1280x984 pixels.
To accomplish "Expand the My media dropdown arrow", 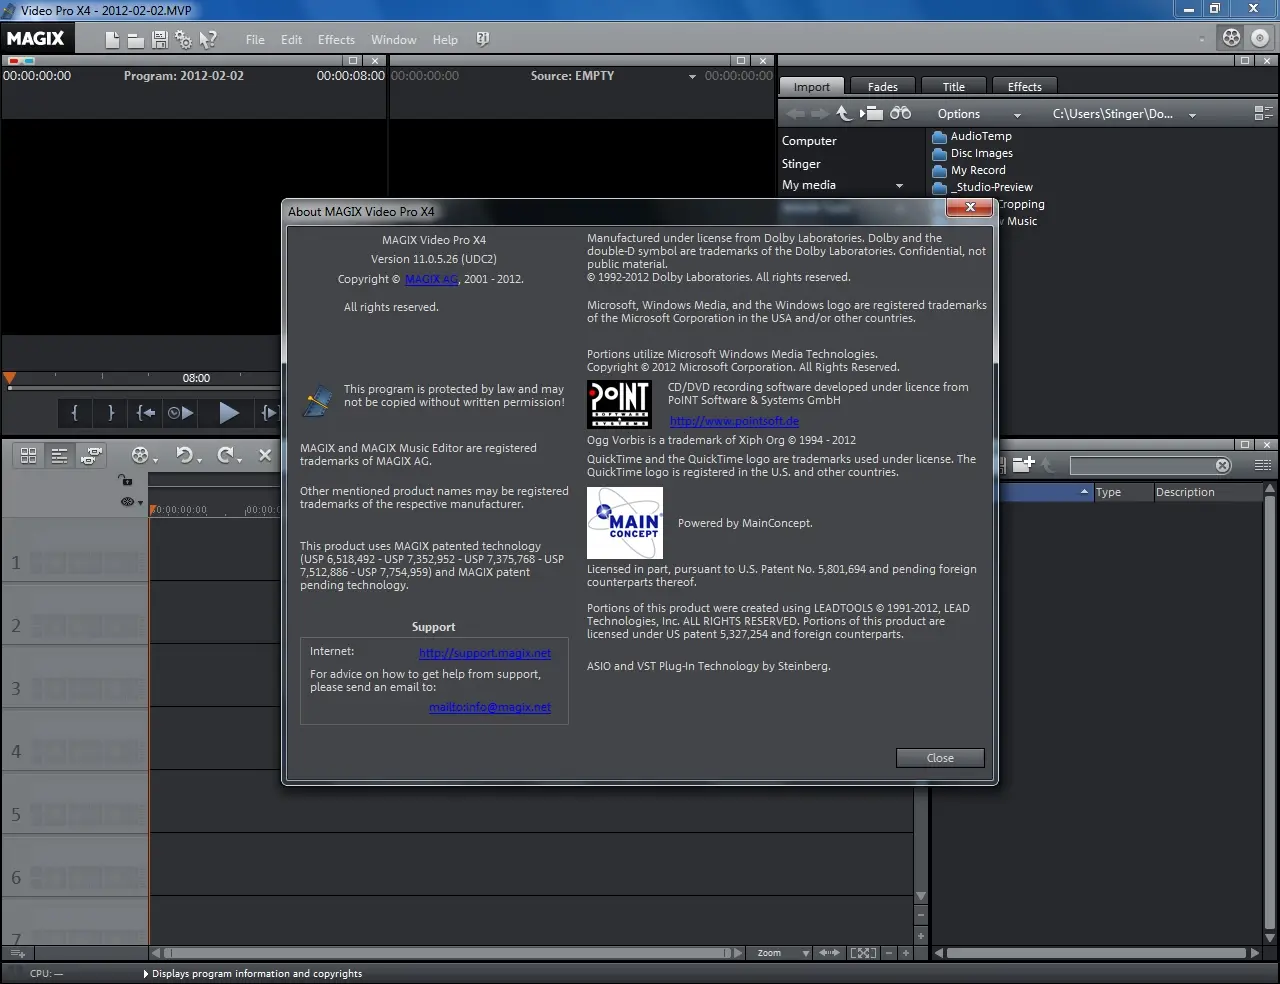I will coord(899,186).
